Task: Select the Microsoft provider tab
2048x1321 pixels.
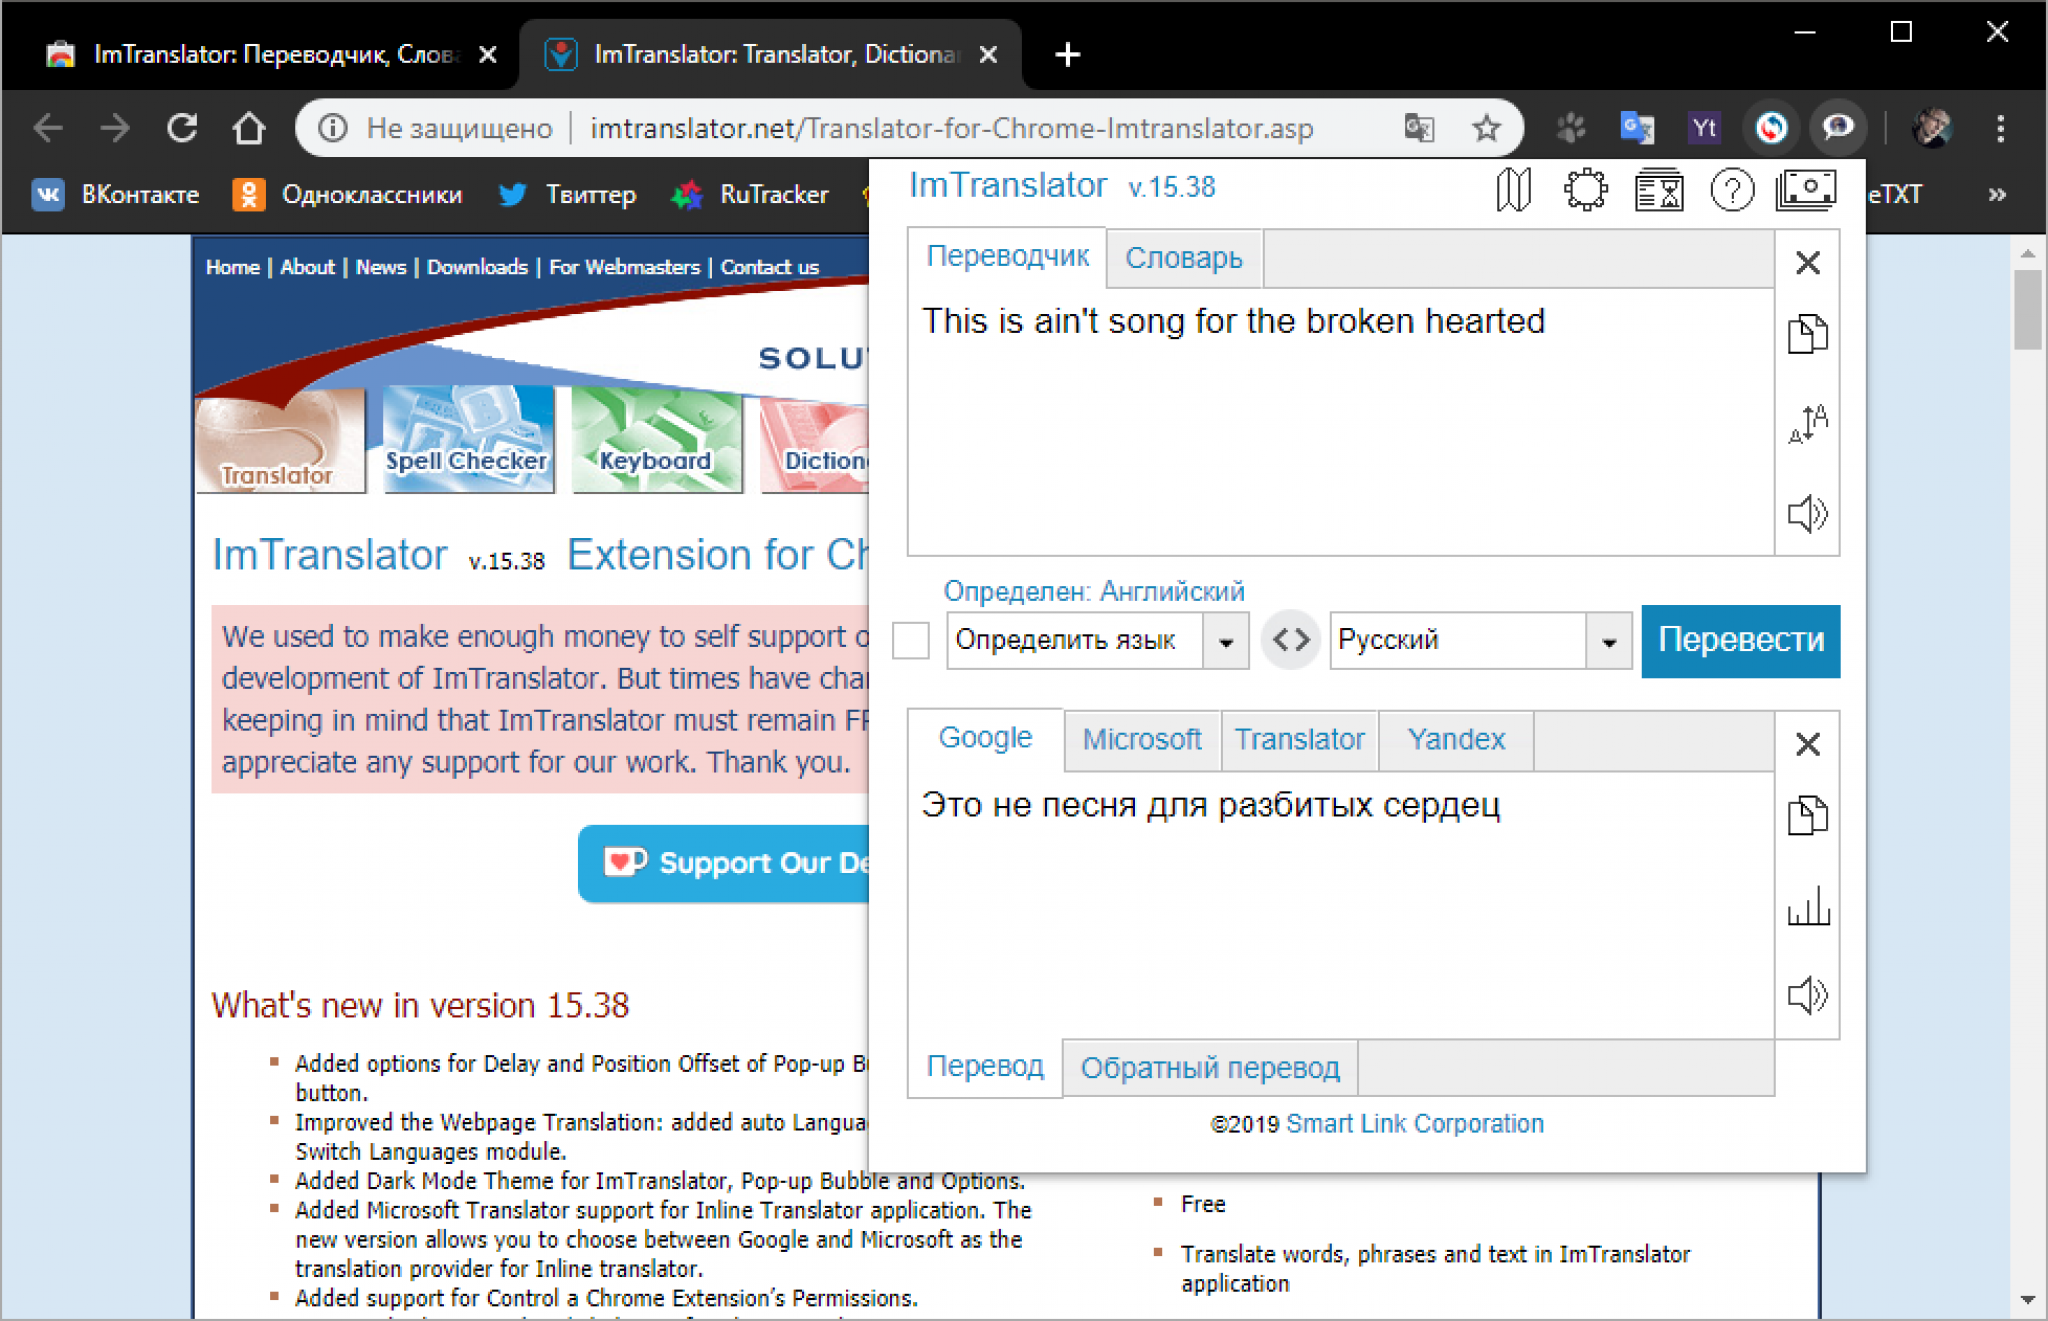Action: tap(1142, 740)
